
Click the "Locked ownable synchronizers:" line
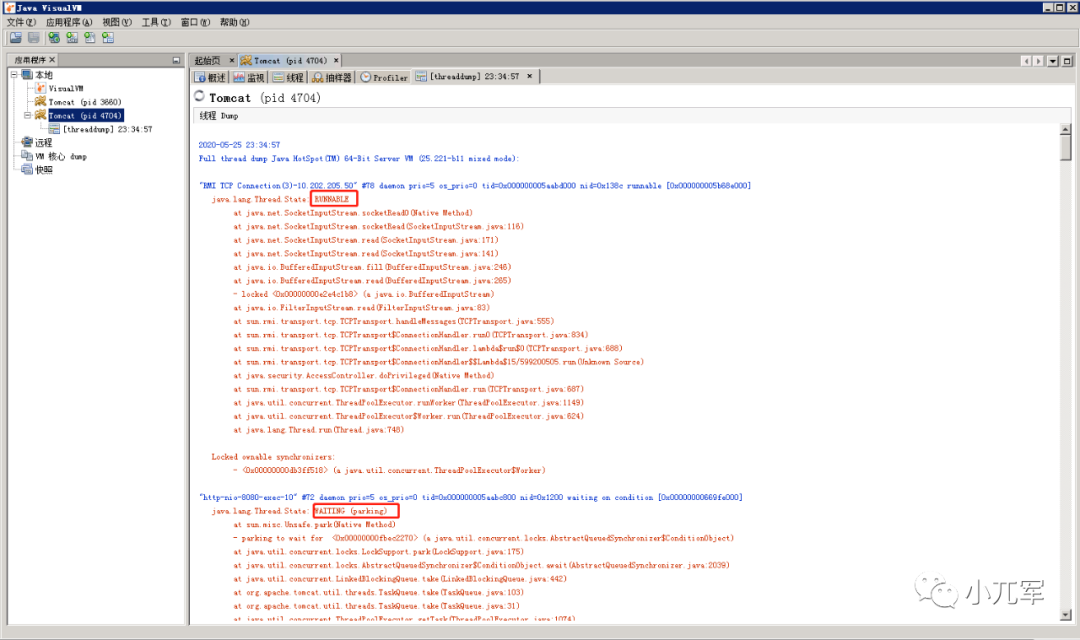[x=273, y=457]
